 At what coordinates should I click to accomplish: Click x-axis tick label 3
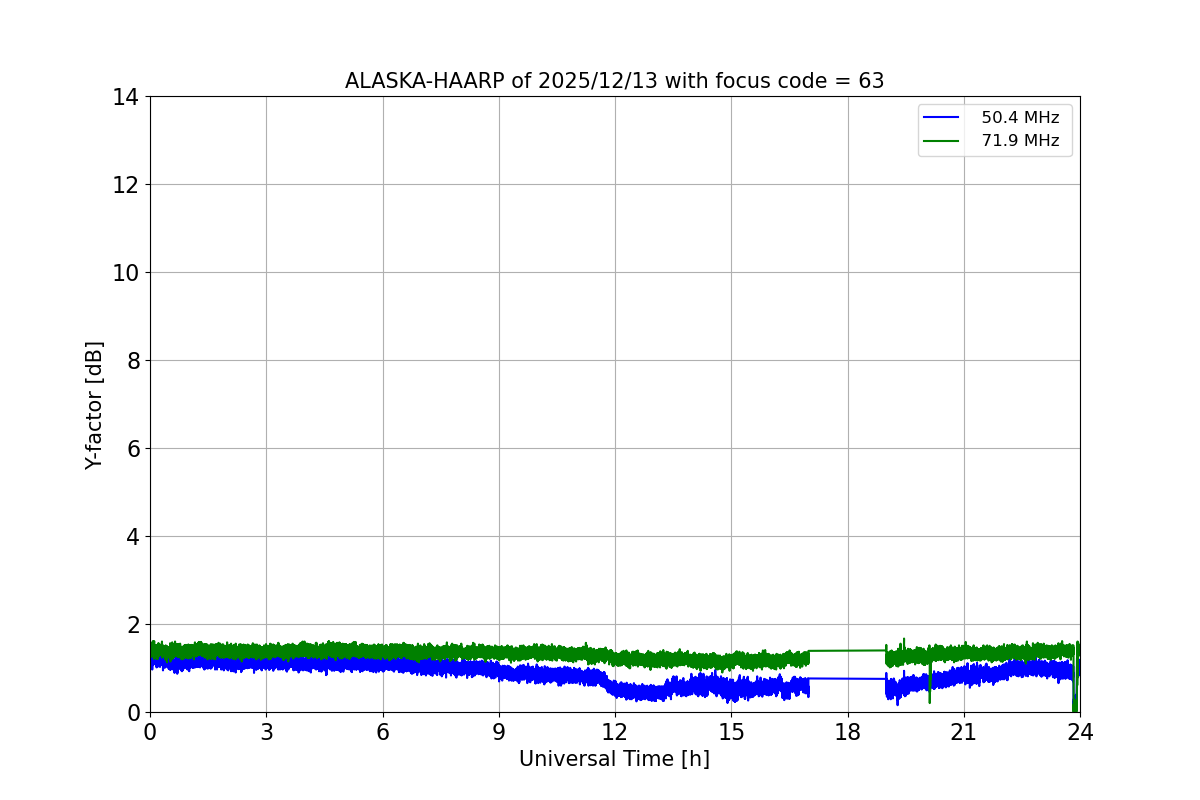click(266, 732)
